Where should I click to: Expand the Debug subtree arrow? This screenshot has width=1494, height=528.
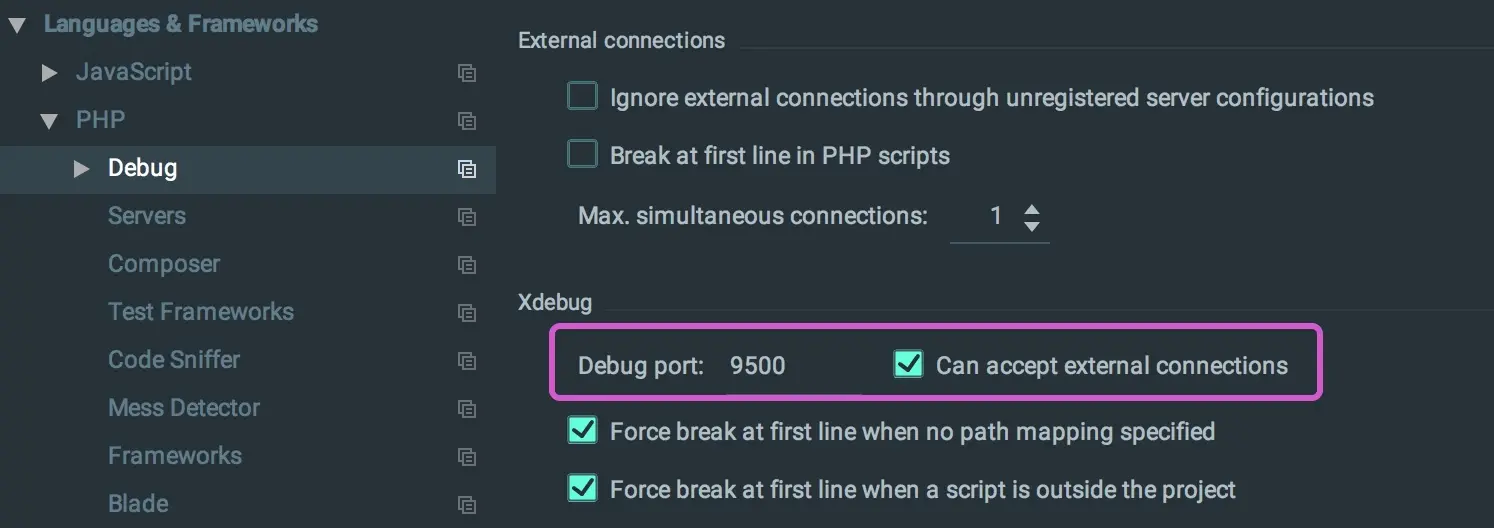pos(81,169)
